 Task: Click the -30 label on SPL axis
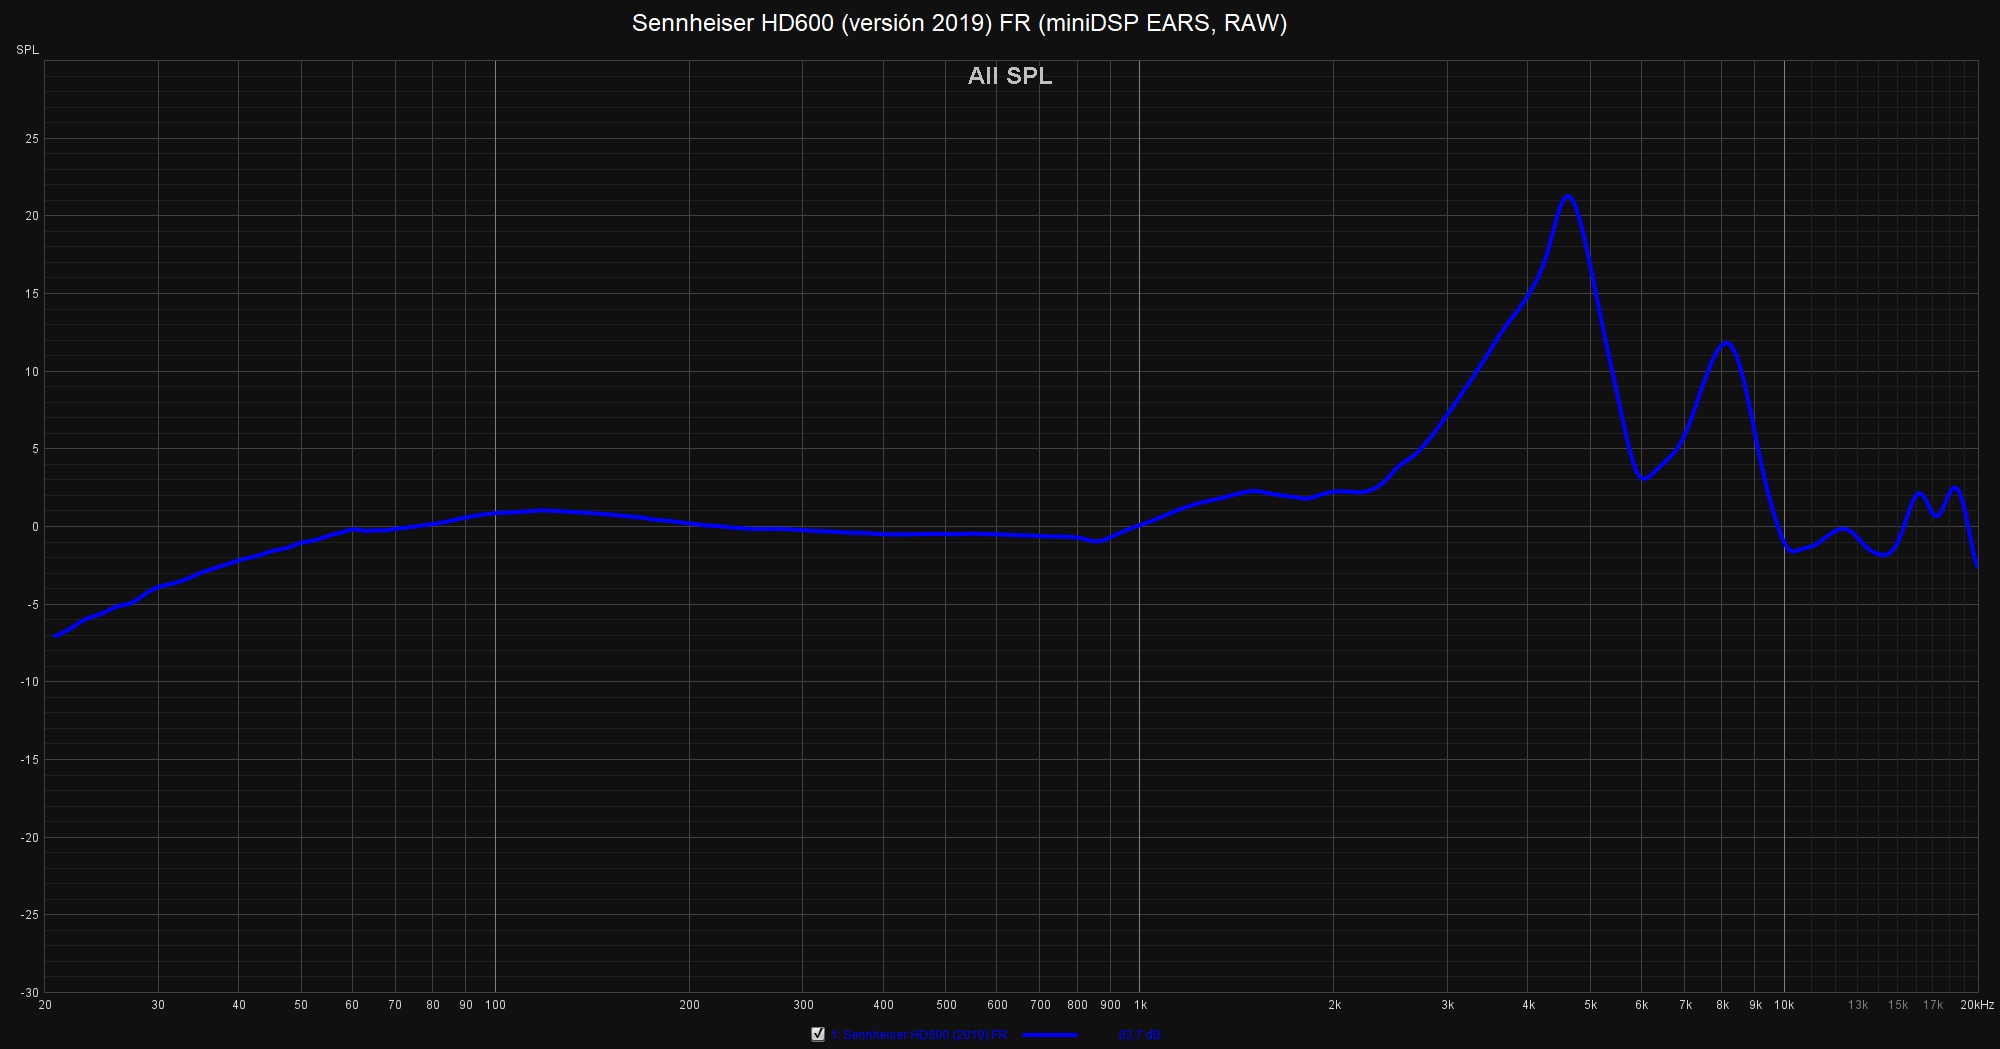pyautogui.click(x=30, y=993)
